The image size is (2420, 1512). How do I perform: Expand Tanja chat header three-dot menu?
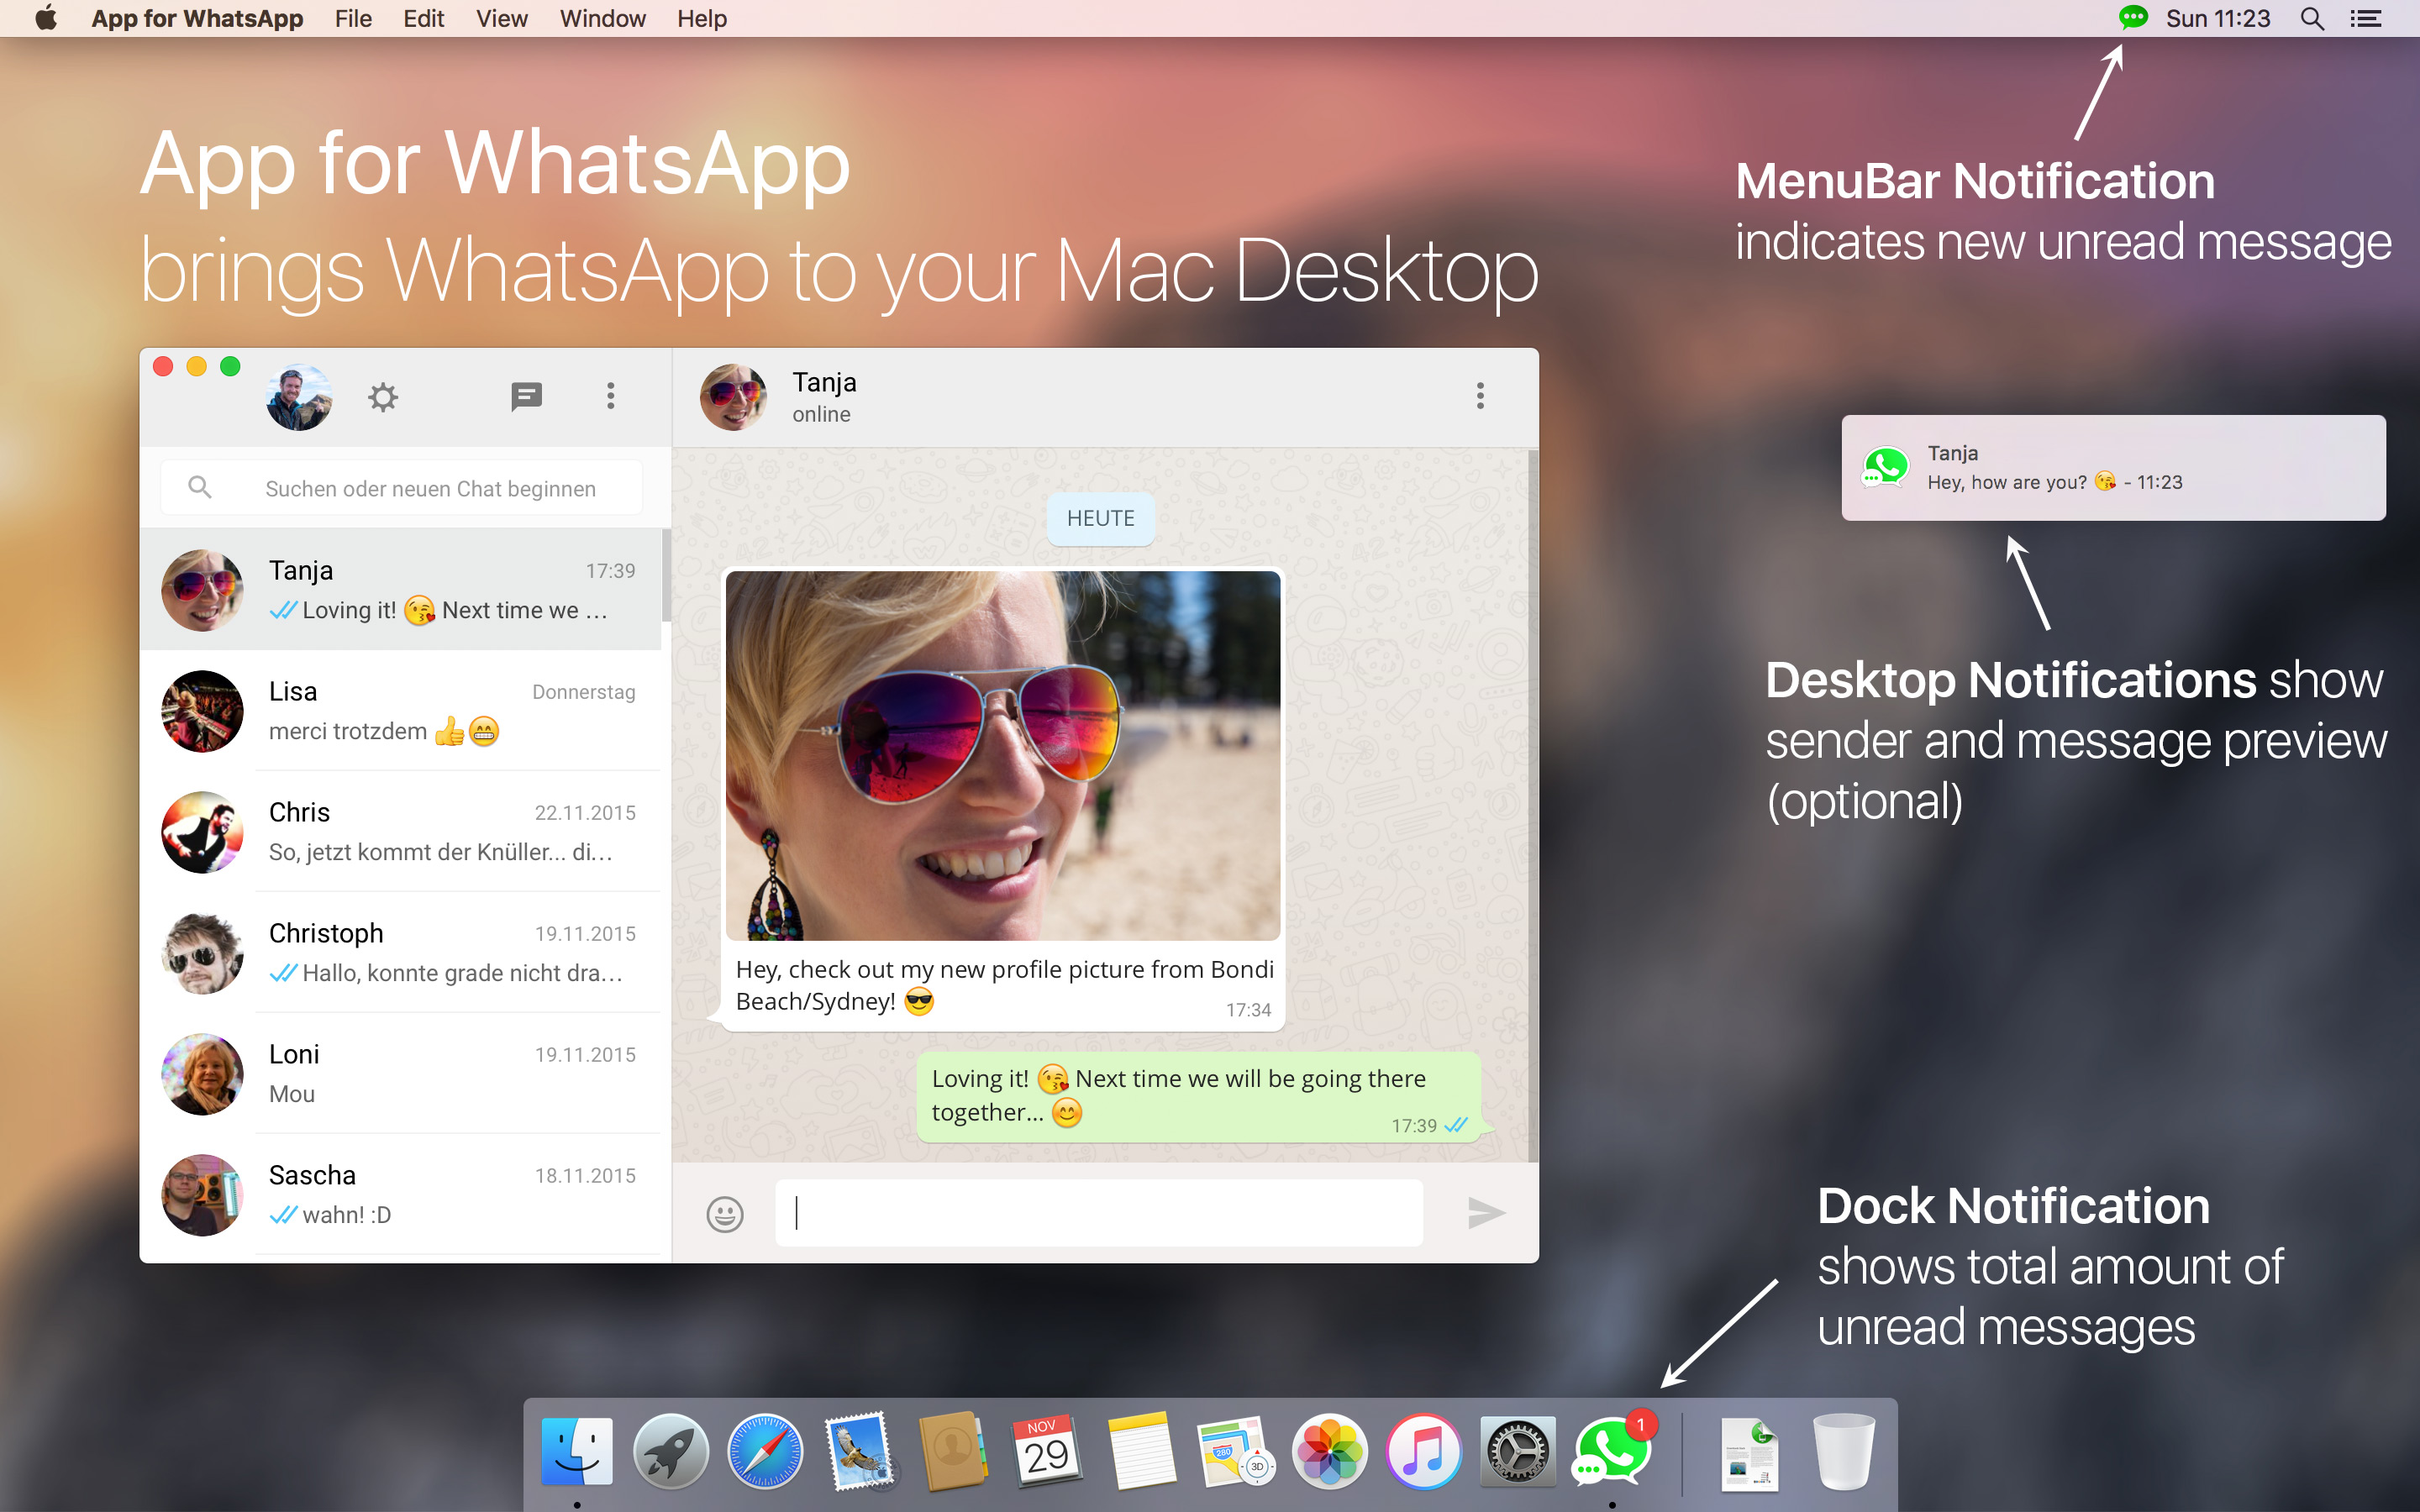pos(1480,396)
